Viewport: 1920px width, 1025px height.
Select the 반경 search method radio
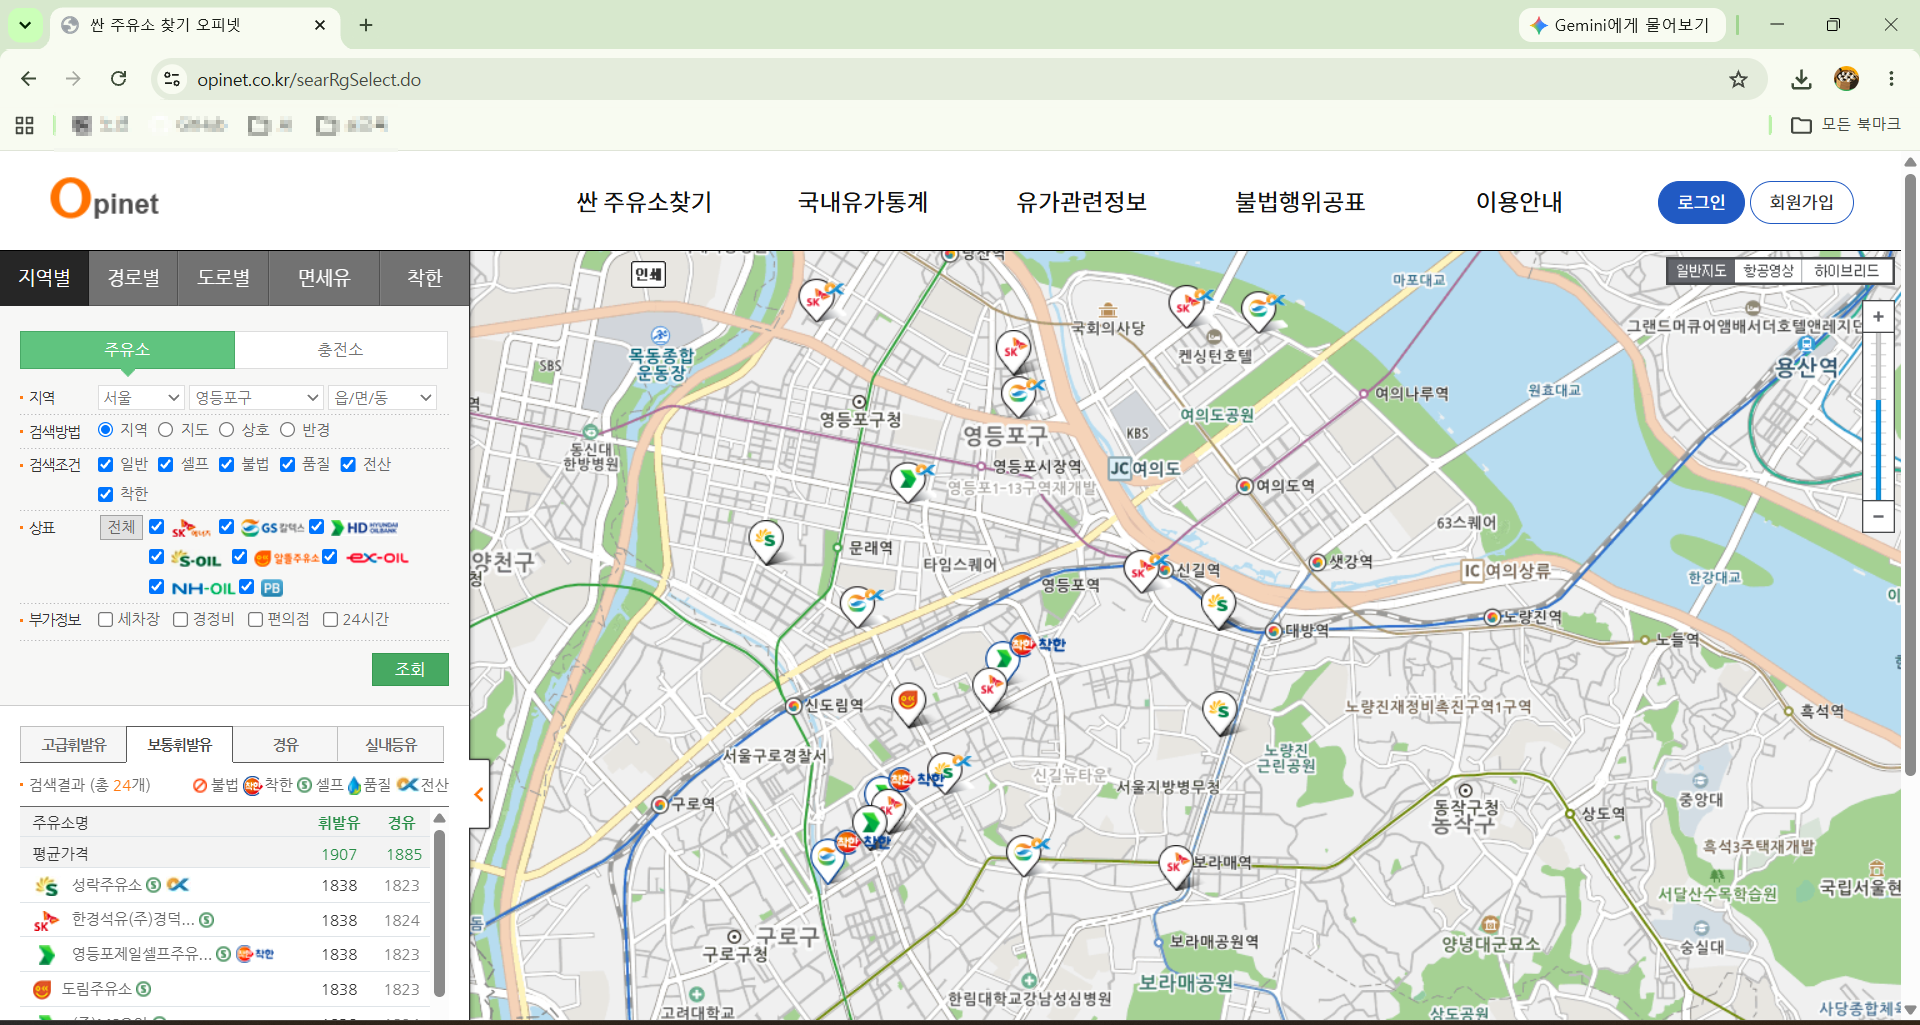coord(288,430)
